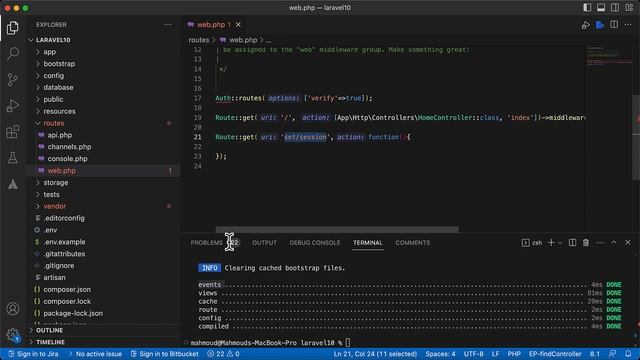Select the TERMINAL tab
Viewport: 640px width, 360px height.
(x=368, y=243)
